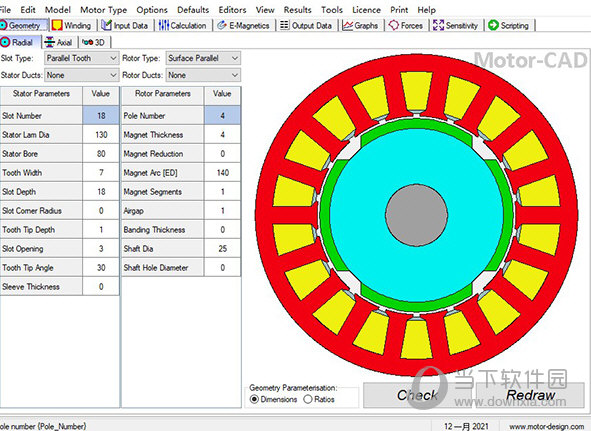
Task: Click the 'Stator Parameters' column header
Action: (x=41, y=96)
